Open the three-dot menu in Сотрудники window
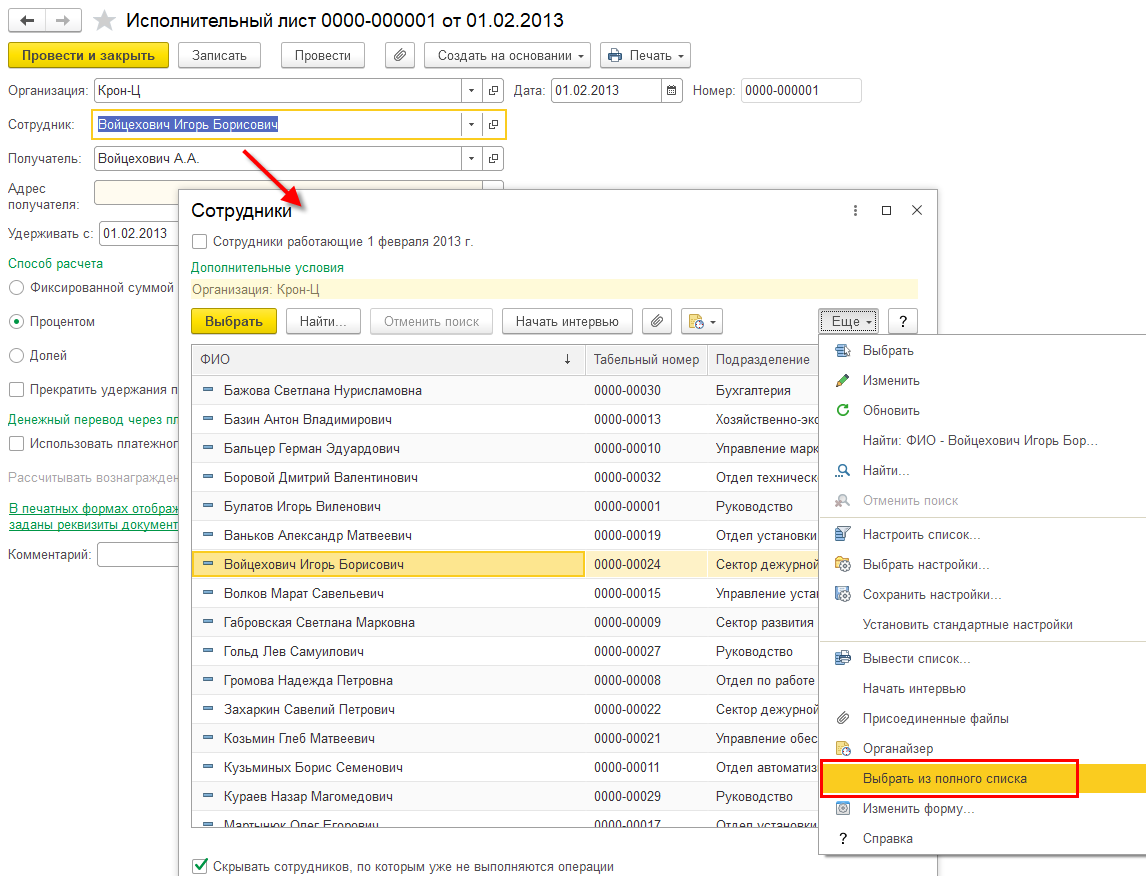The image size is (1146, 876). (x=855, y=211)
